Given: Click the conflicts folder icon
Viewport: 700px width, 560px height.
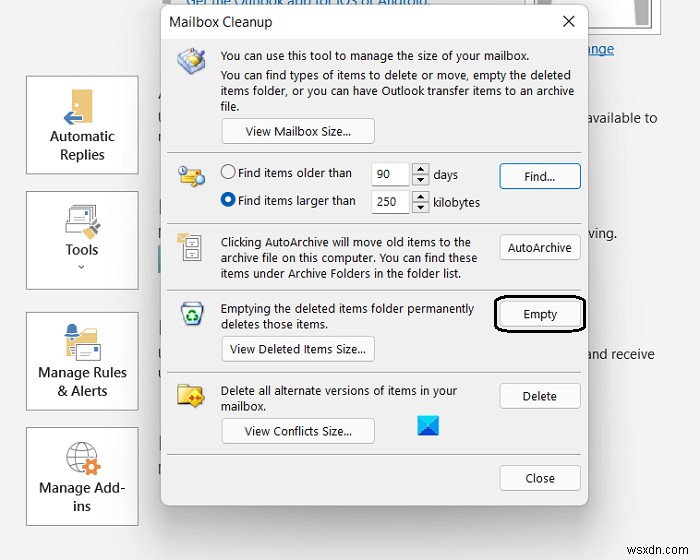Looking at the screenshot, I should 191,395.
